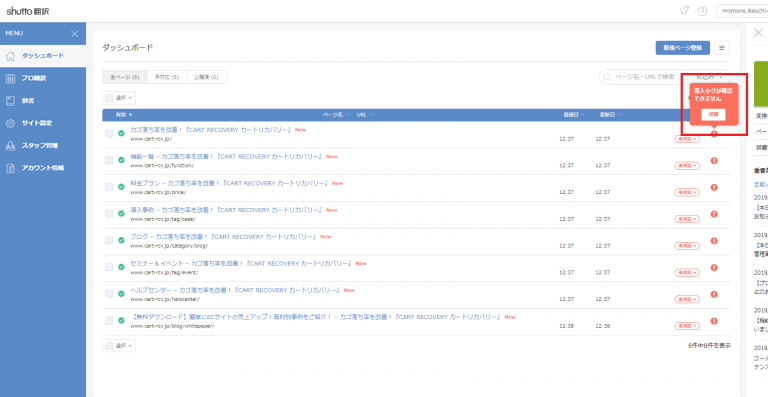Switch to the 公開済 (0) tab
The width and height of the screenshot is (768, 397).
pyautogui.click(x=206, y=77)
